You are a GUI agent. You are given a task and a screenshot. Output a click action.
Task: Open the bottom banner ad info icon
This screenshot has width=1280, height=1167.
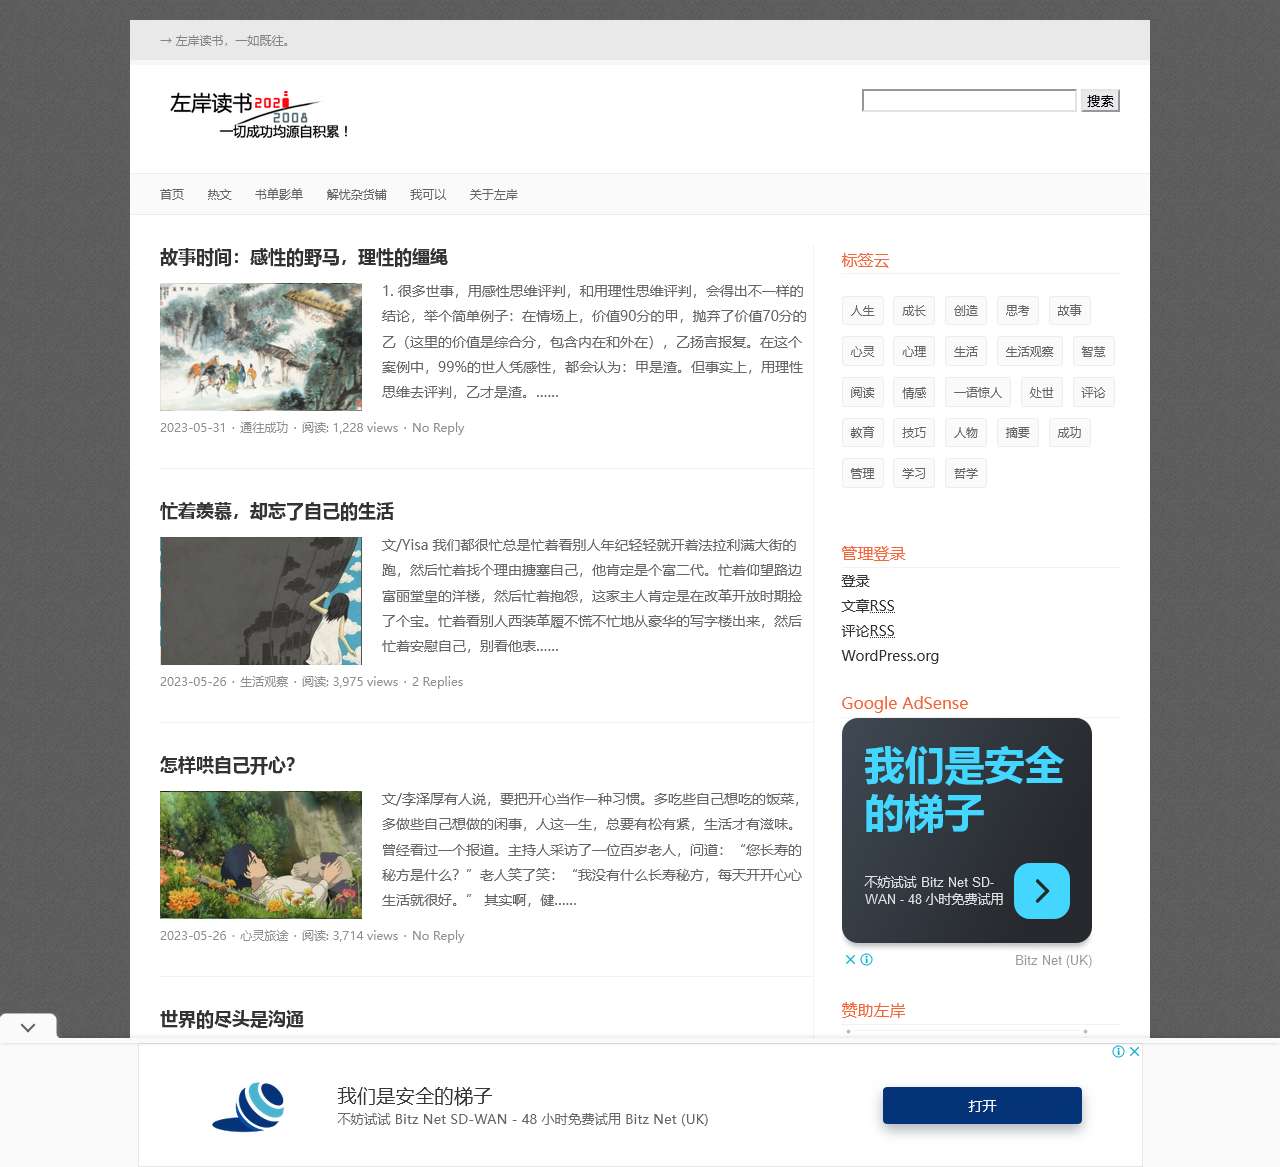[1119, 1051]
